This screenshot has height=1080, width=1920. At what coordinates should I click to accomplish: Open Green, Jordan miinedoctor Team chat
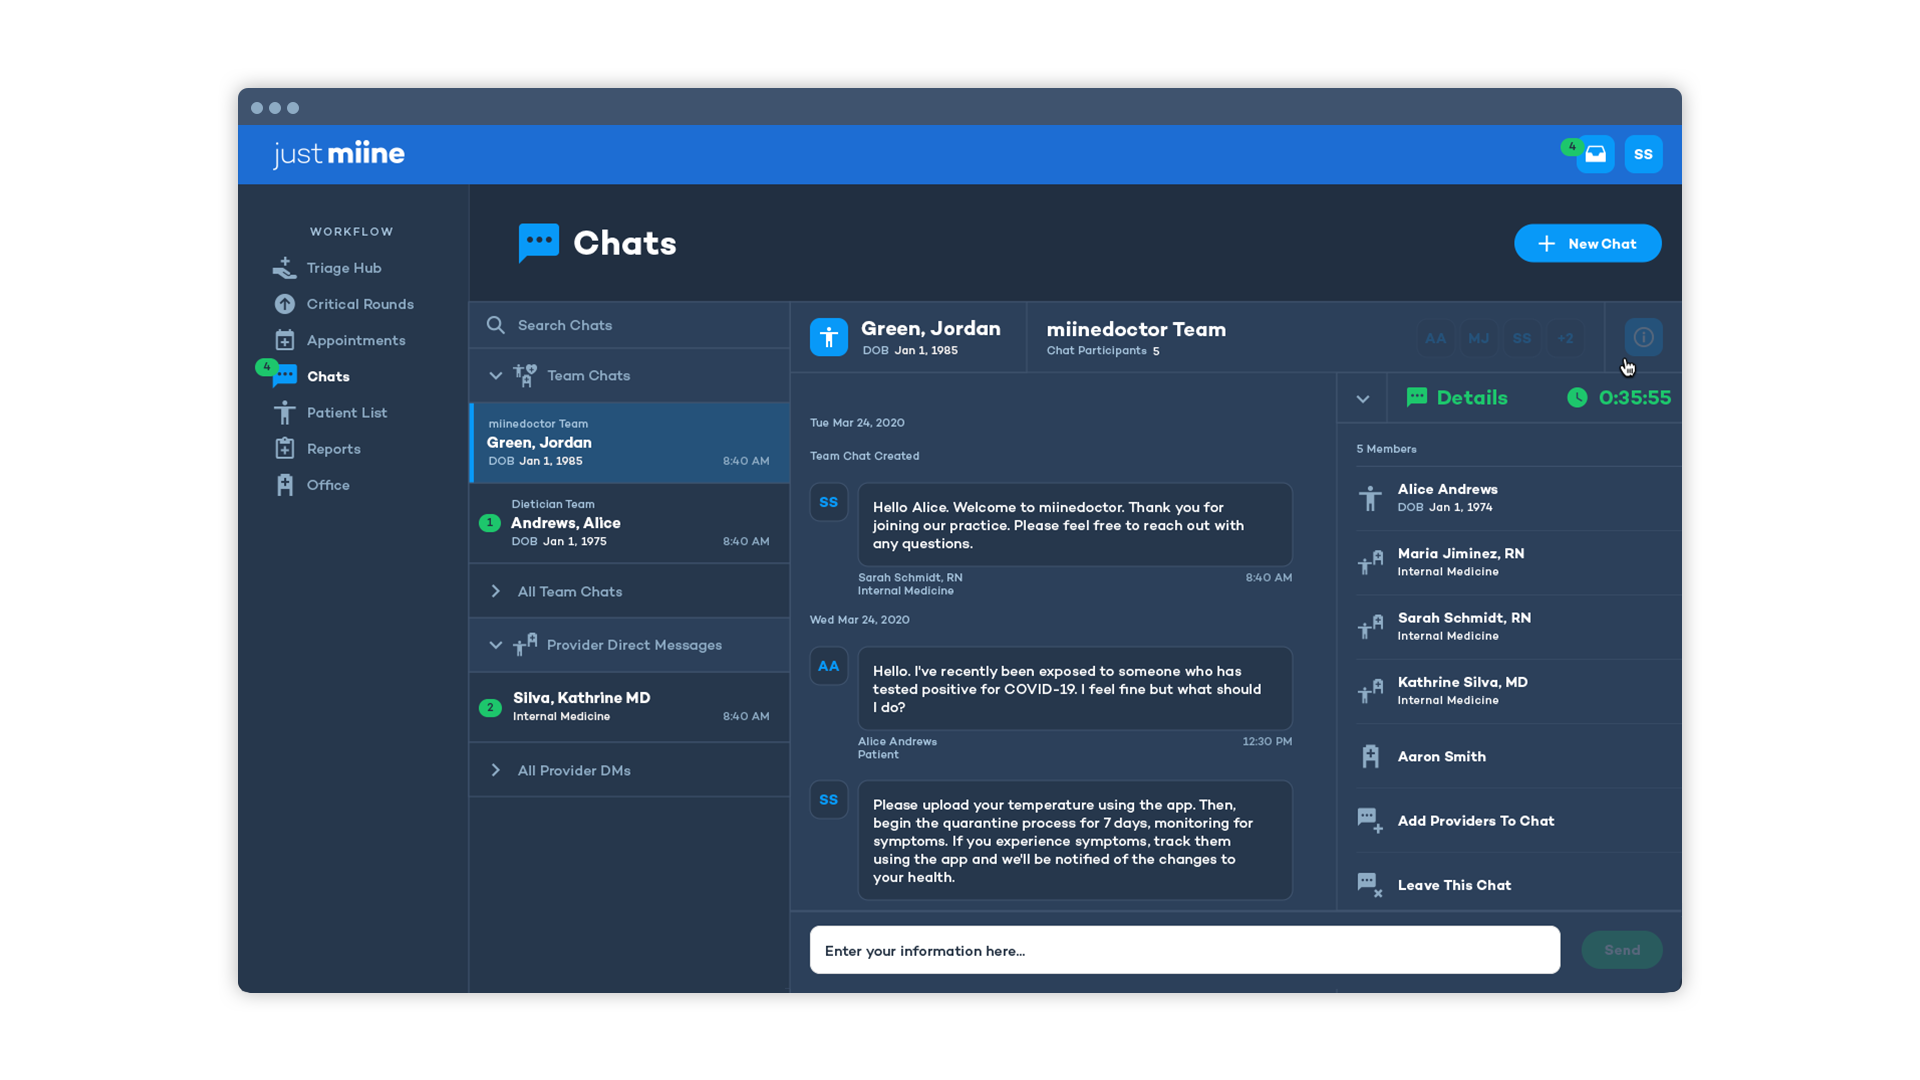coord(629,443)
